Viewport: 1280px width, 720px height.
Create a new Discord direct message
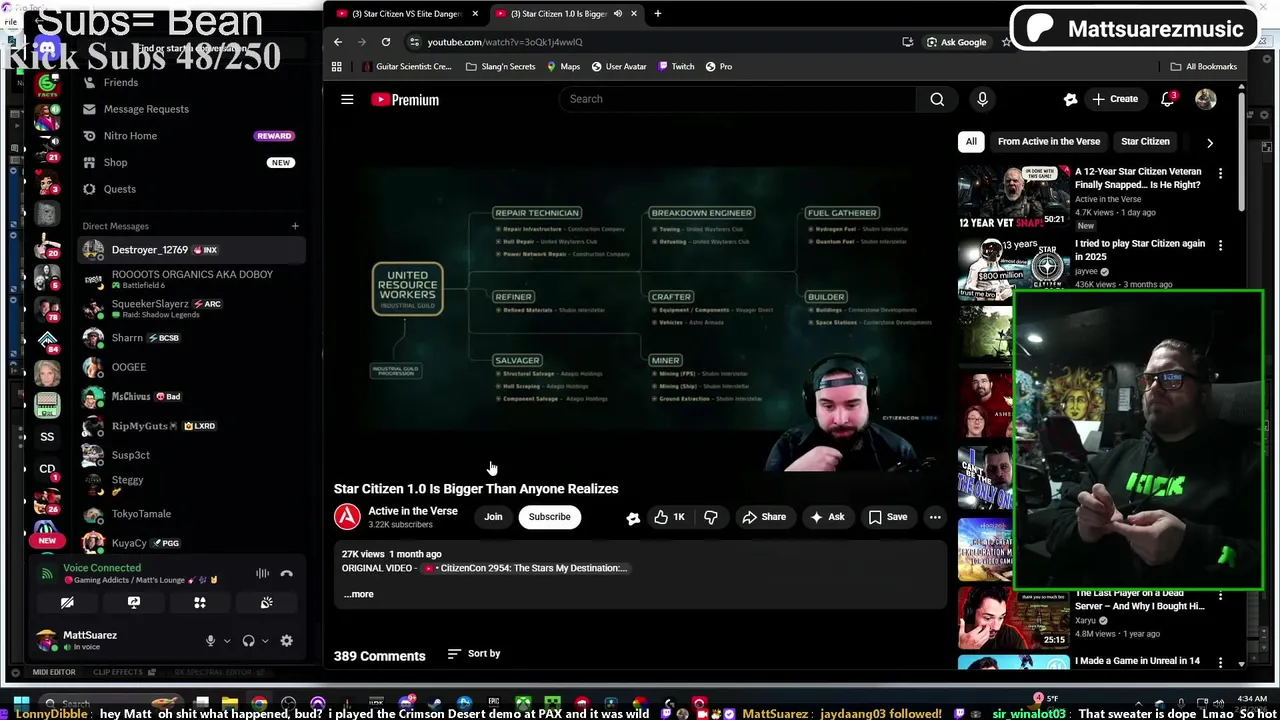pyautogui.click(x=295, y=226)
